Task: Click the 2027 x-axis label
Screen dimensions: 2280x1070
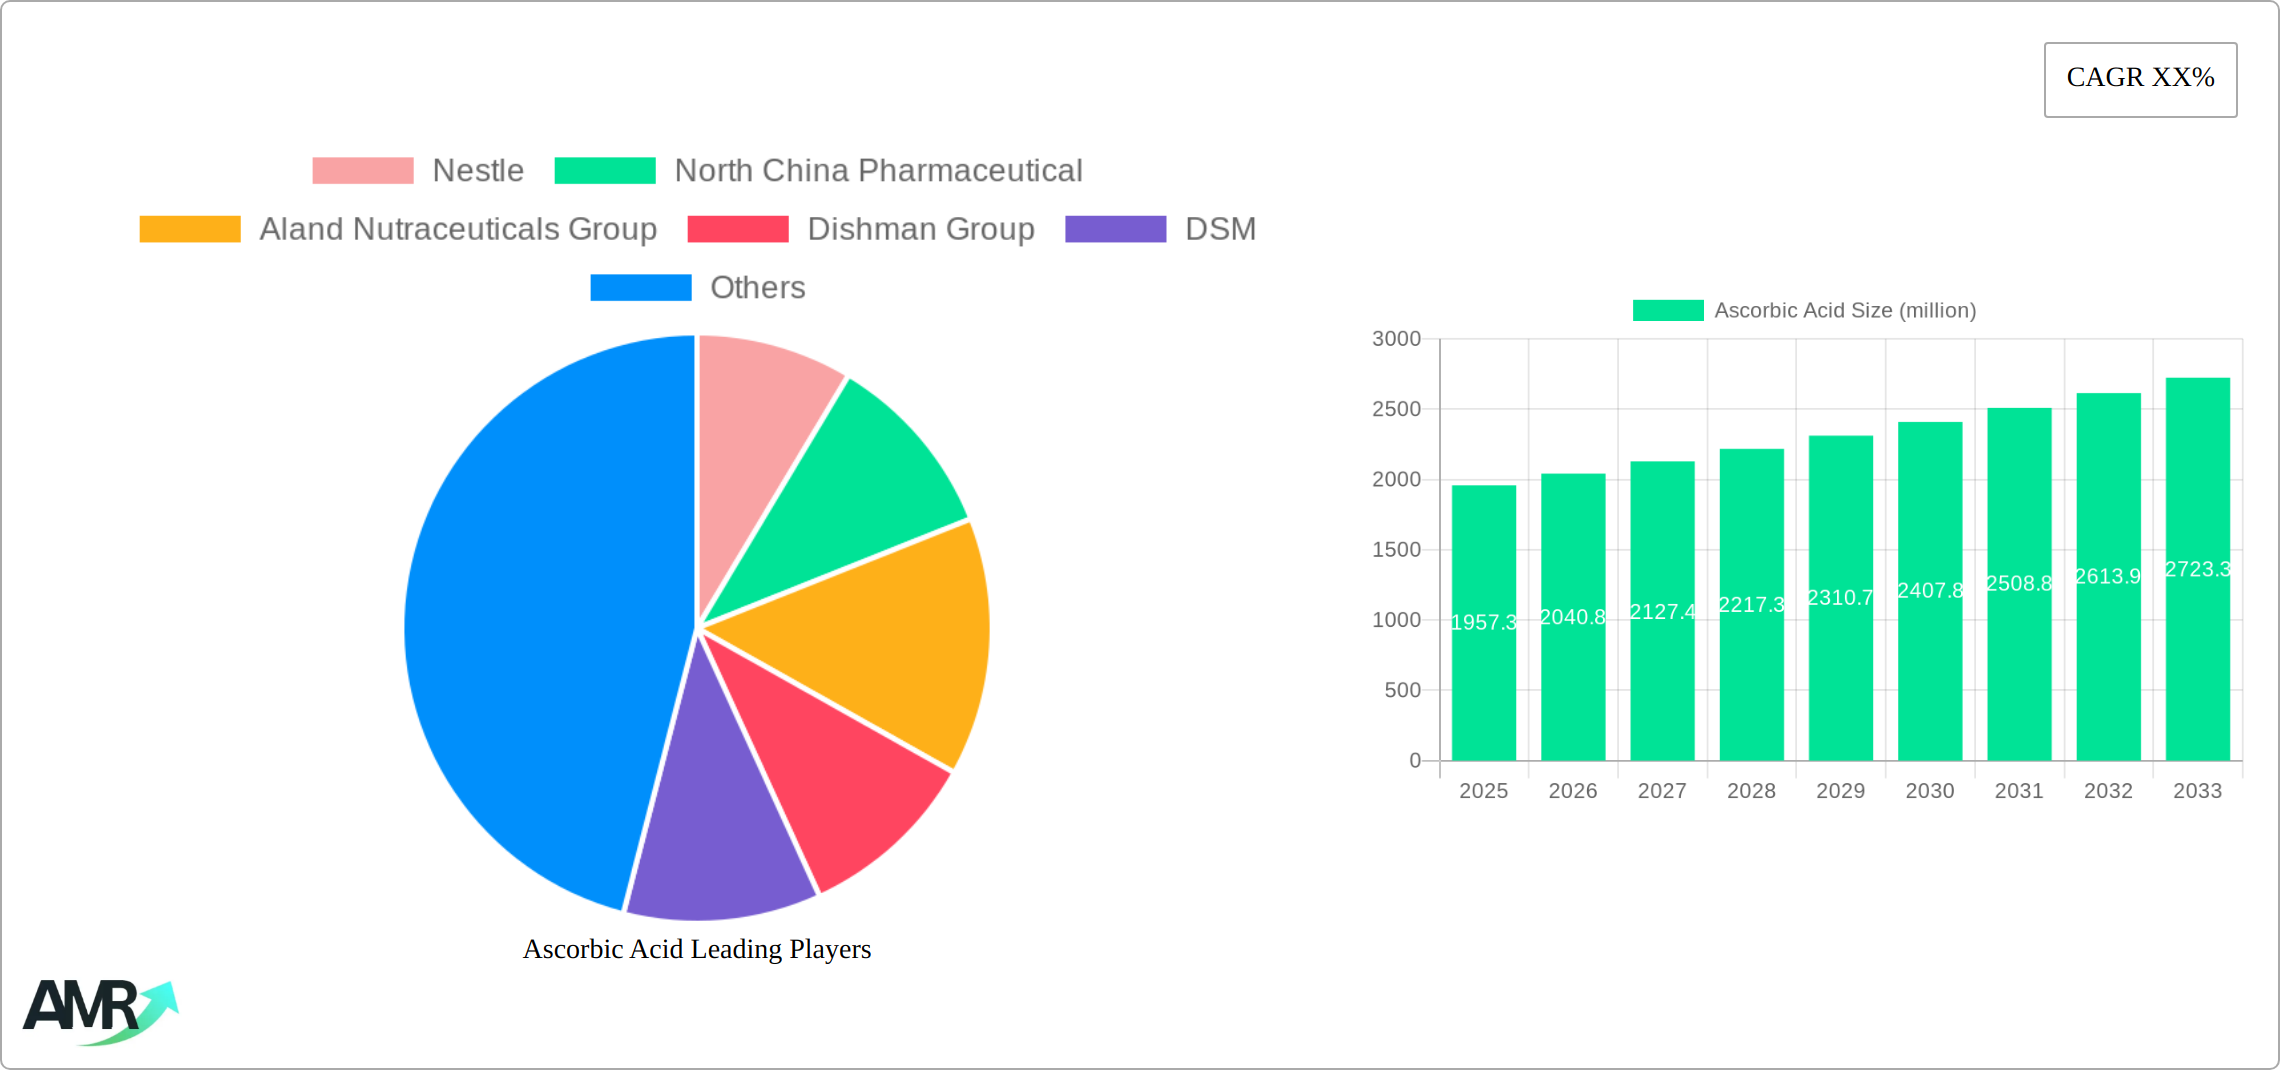Action: click(1662, 791)
